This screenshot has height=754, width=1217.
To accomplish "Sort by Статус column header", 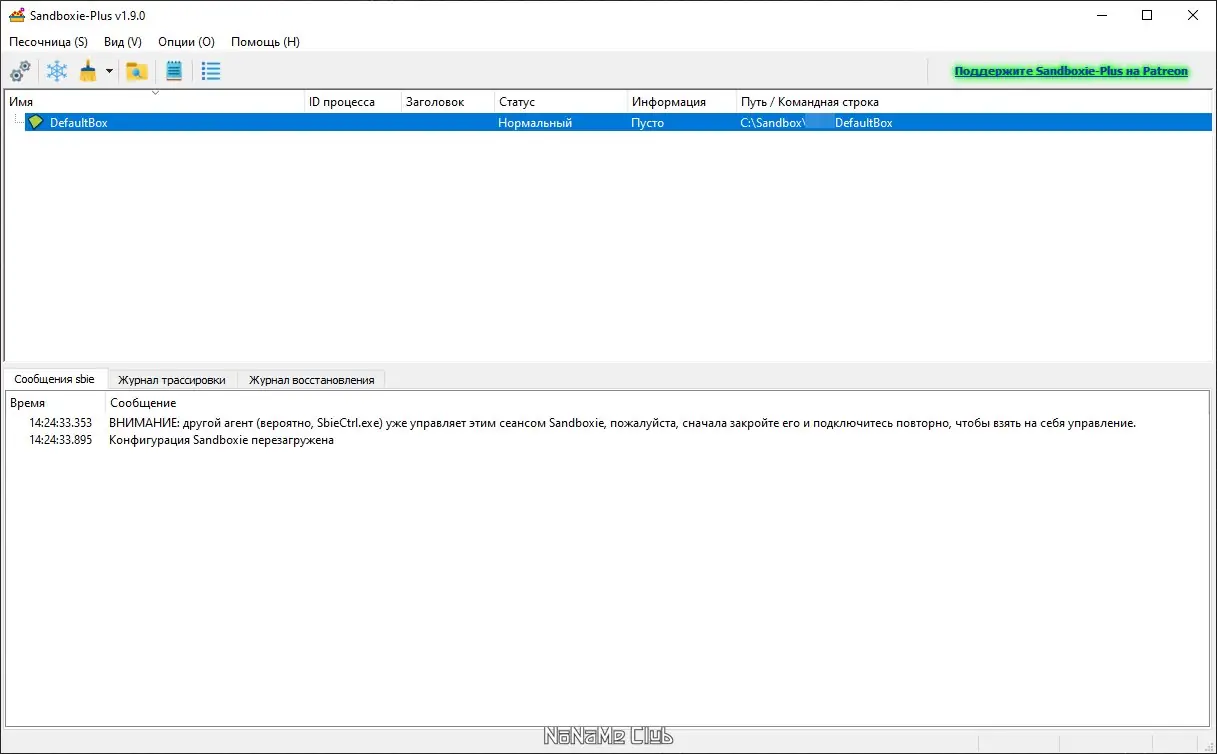I will pyautogui.click(x=561, y=102).
